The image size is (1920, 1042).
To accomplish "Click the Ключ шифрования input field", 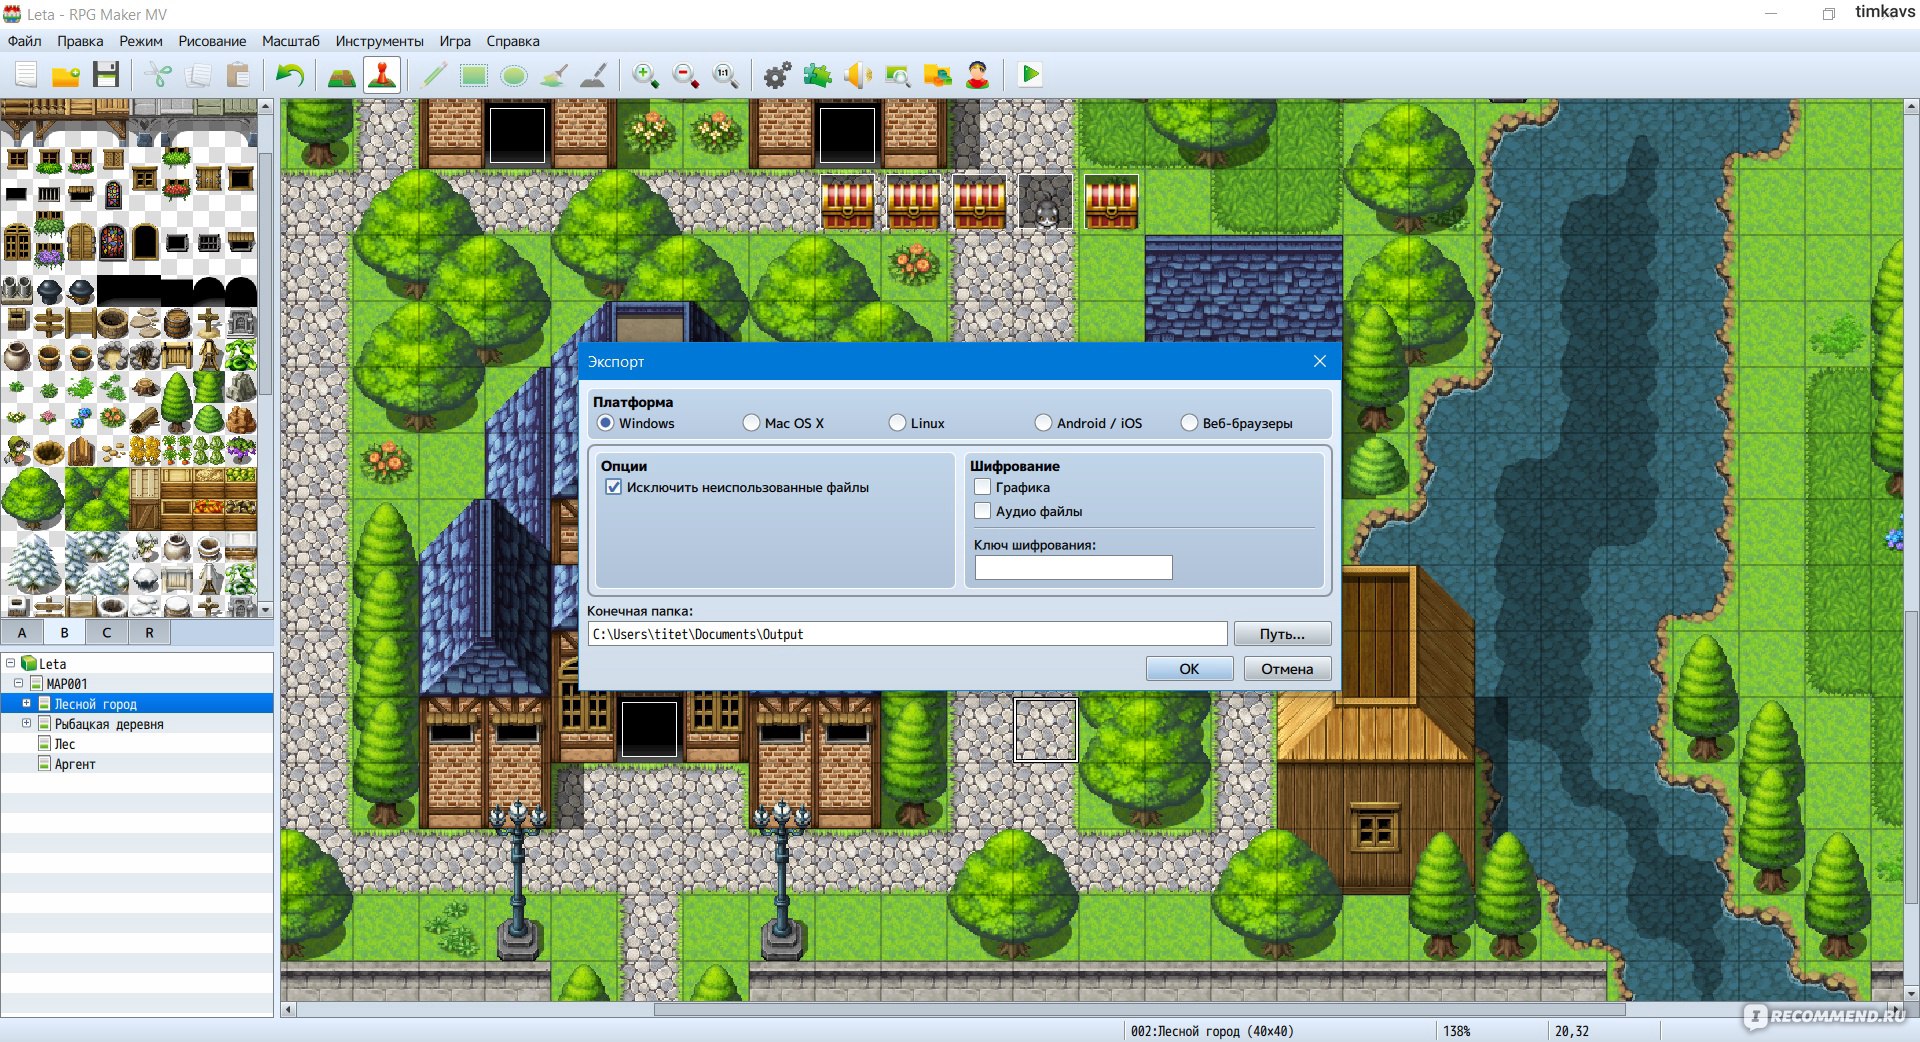I will 1073,568.
